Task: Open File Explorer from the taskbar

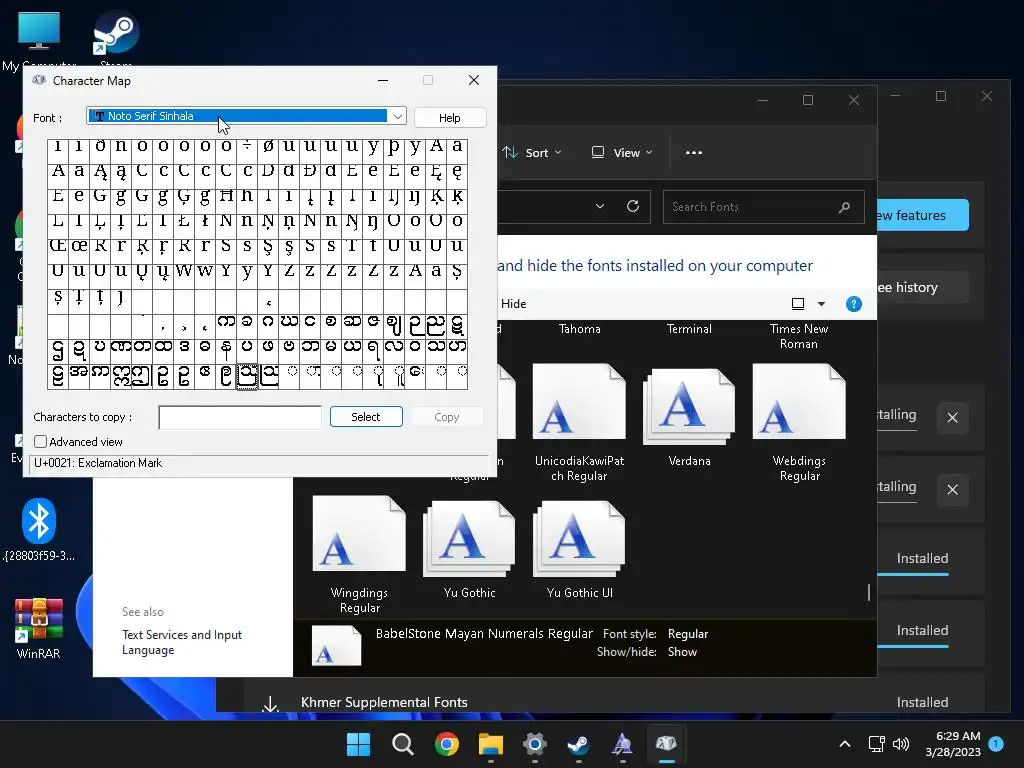Action: click(490, 744)
